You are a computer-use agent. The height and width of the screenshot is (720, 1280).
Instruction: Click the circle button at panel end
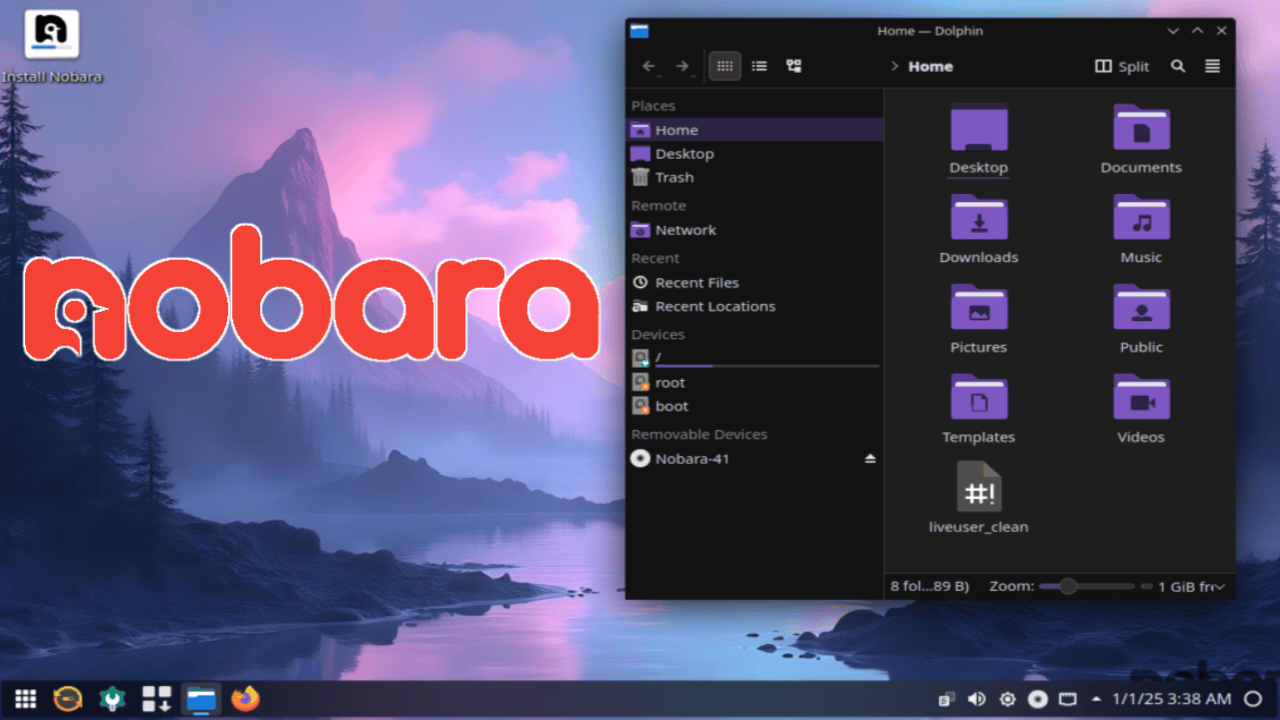tap(1254, 699)
